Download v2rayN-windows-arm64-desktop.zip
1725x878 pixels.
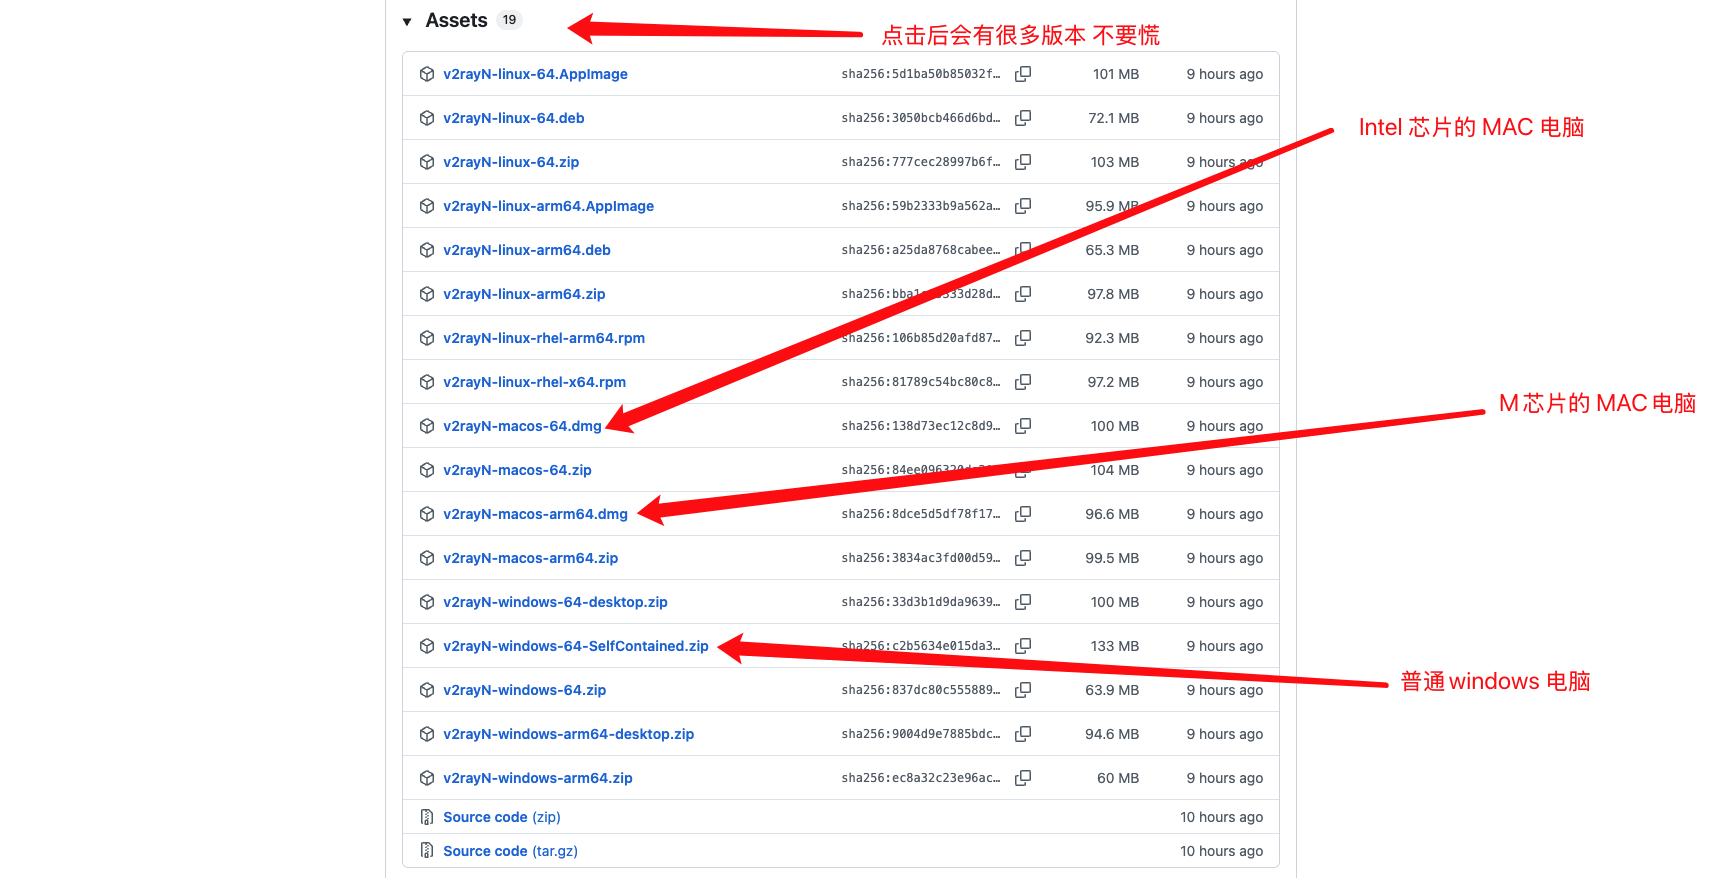pos(568,734)
